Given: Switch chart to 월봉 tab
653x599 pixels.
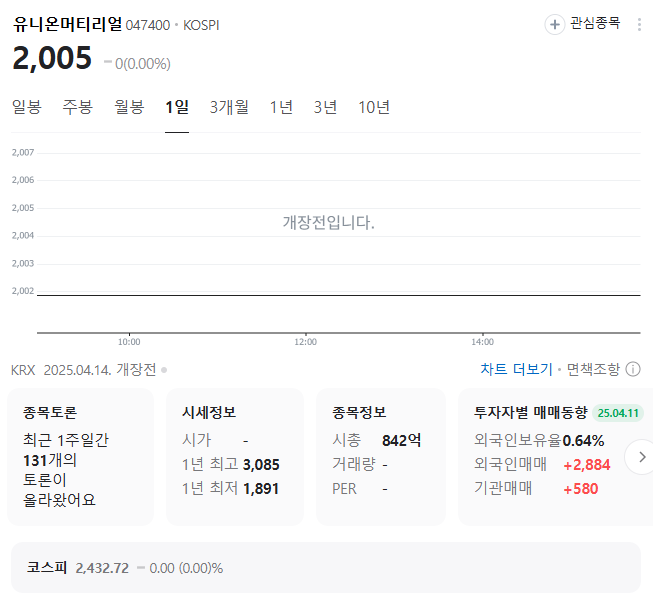Looking at the screenshot, I should pyautogui.click(x=129, y=107).
